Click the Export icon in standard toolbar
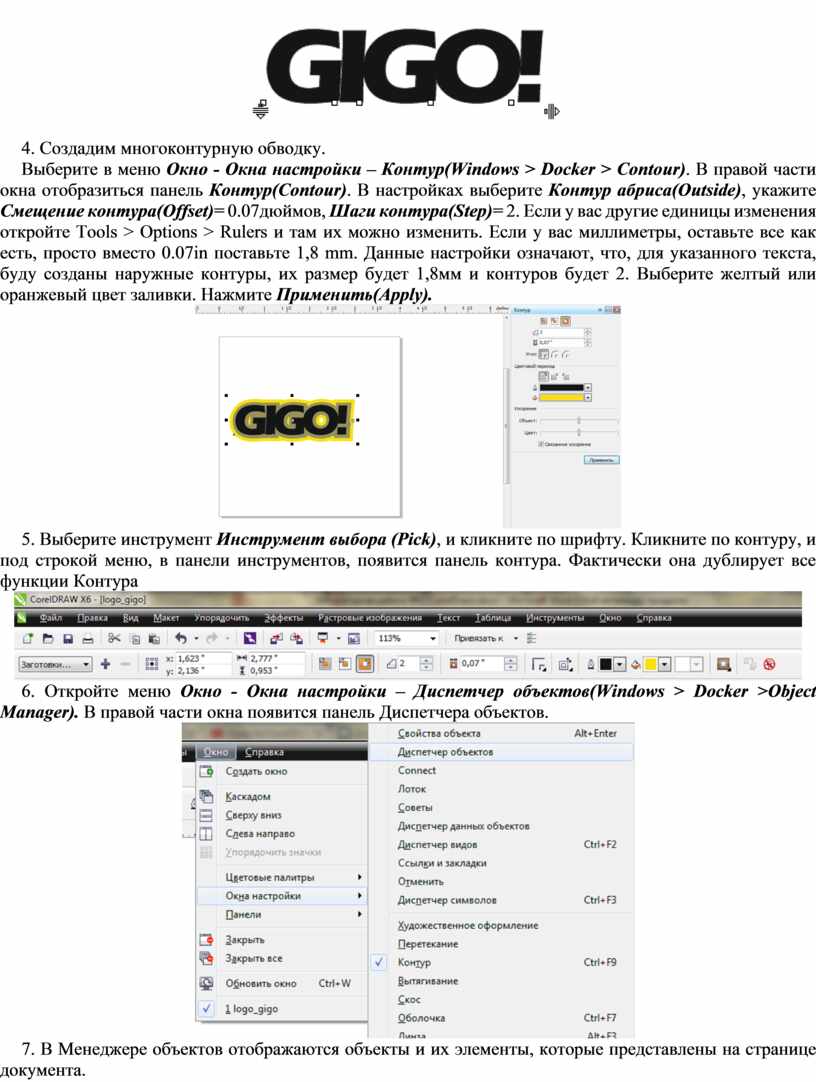 (297, 638)
